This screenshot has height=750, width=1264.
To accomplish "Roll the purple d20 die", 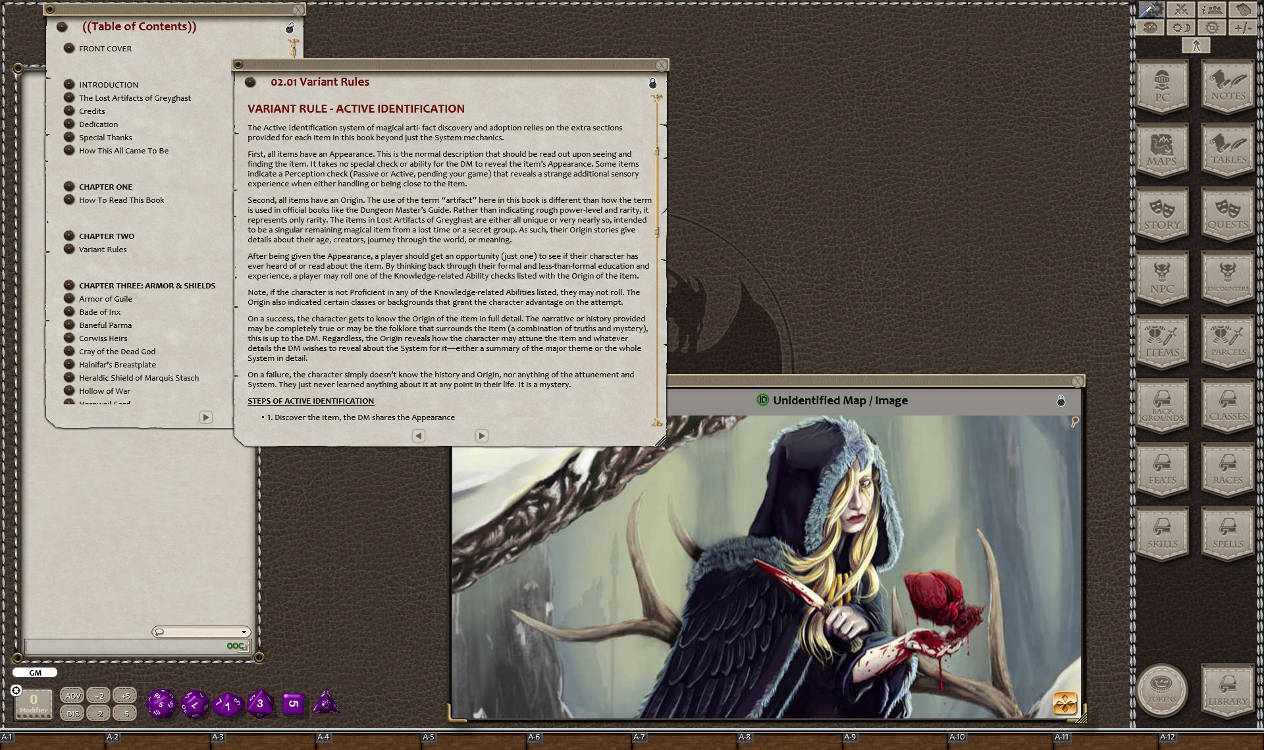I will tap(161, 703).
